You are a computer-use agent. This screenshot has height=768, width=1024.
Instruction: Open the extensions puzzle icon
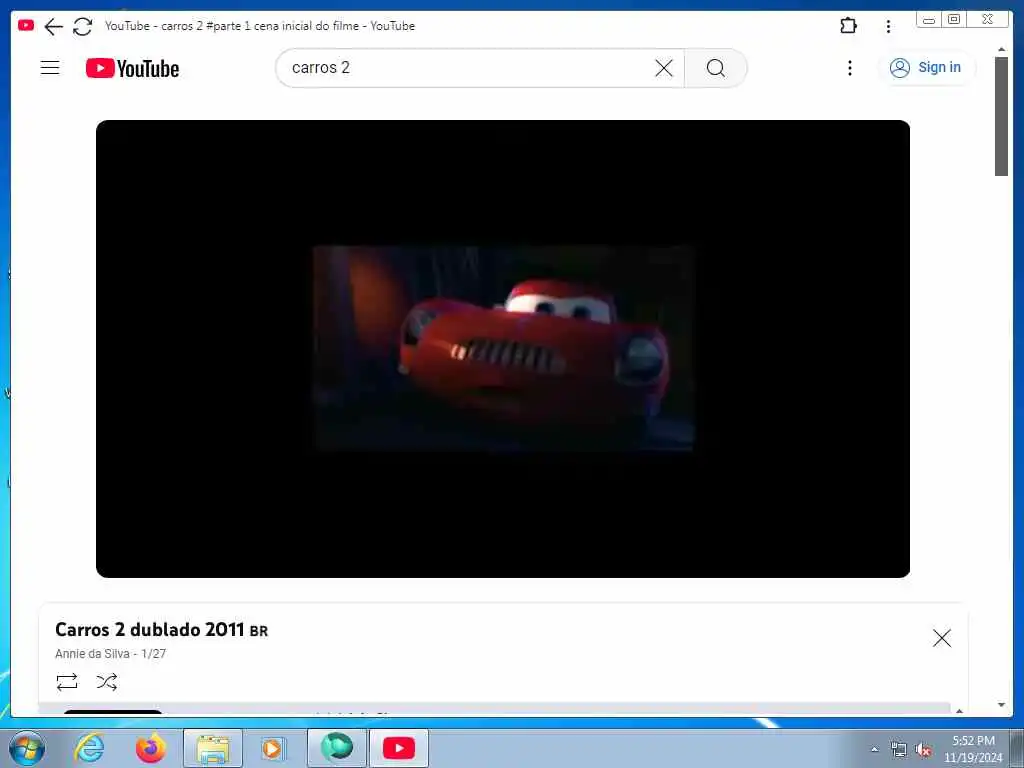pyautogui.click(x=848, y=26)
